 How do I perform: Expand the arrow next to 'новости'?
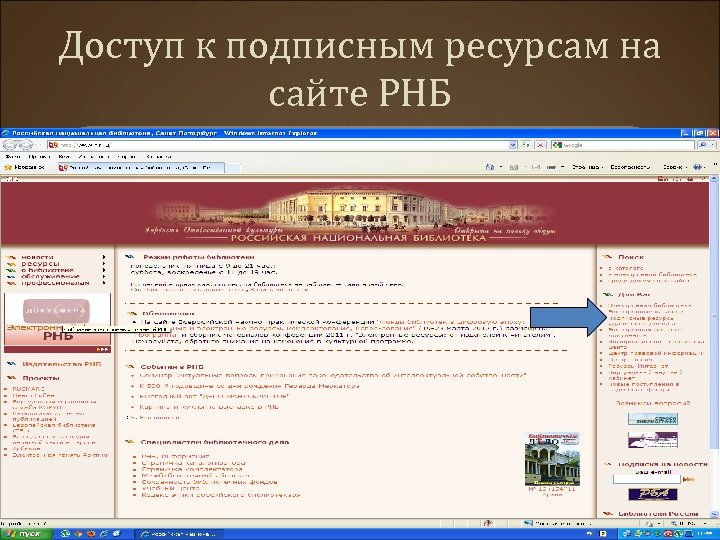(104, 257)
